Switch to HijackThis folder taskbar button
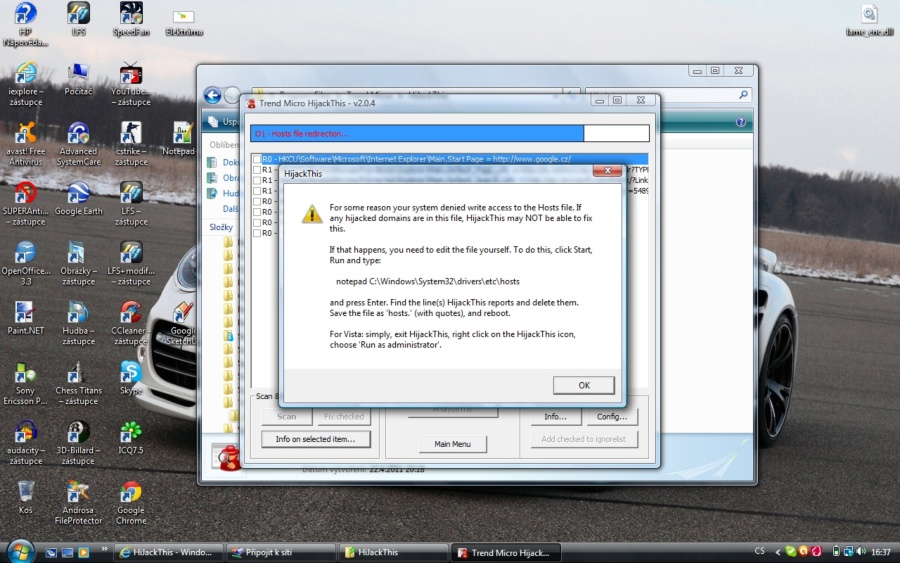 pos(393,553)
